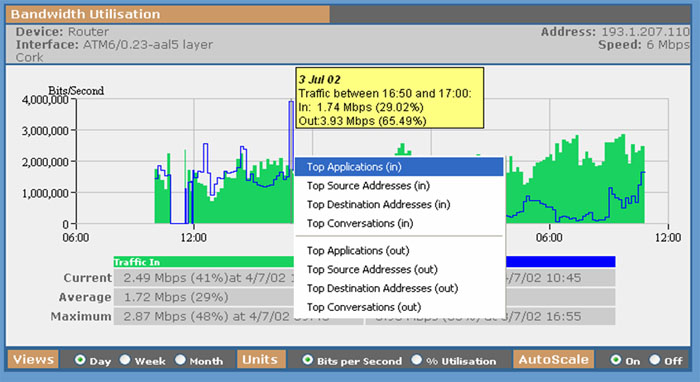700x382 pixels.
Task: Select Bits per Second units
Action: [x=308, y=360]
